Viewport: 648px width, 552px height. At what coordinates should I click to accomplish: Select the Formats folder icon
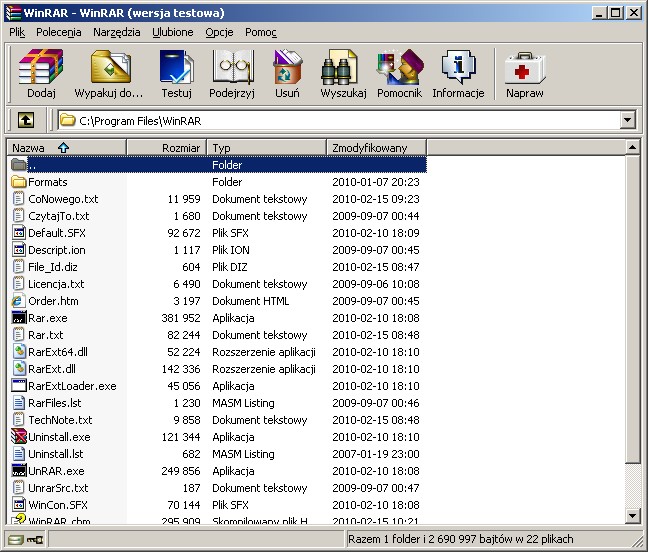click(x=19, y=182)
